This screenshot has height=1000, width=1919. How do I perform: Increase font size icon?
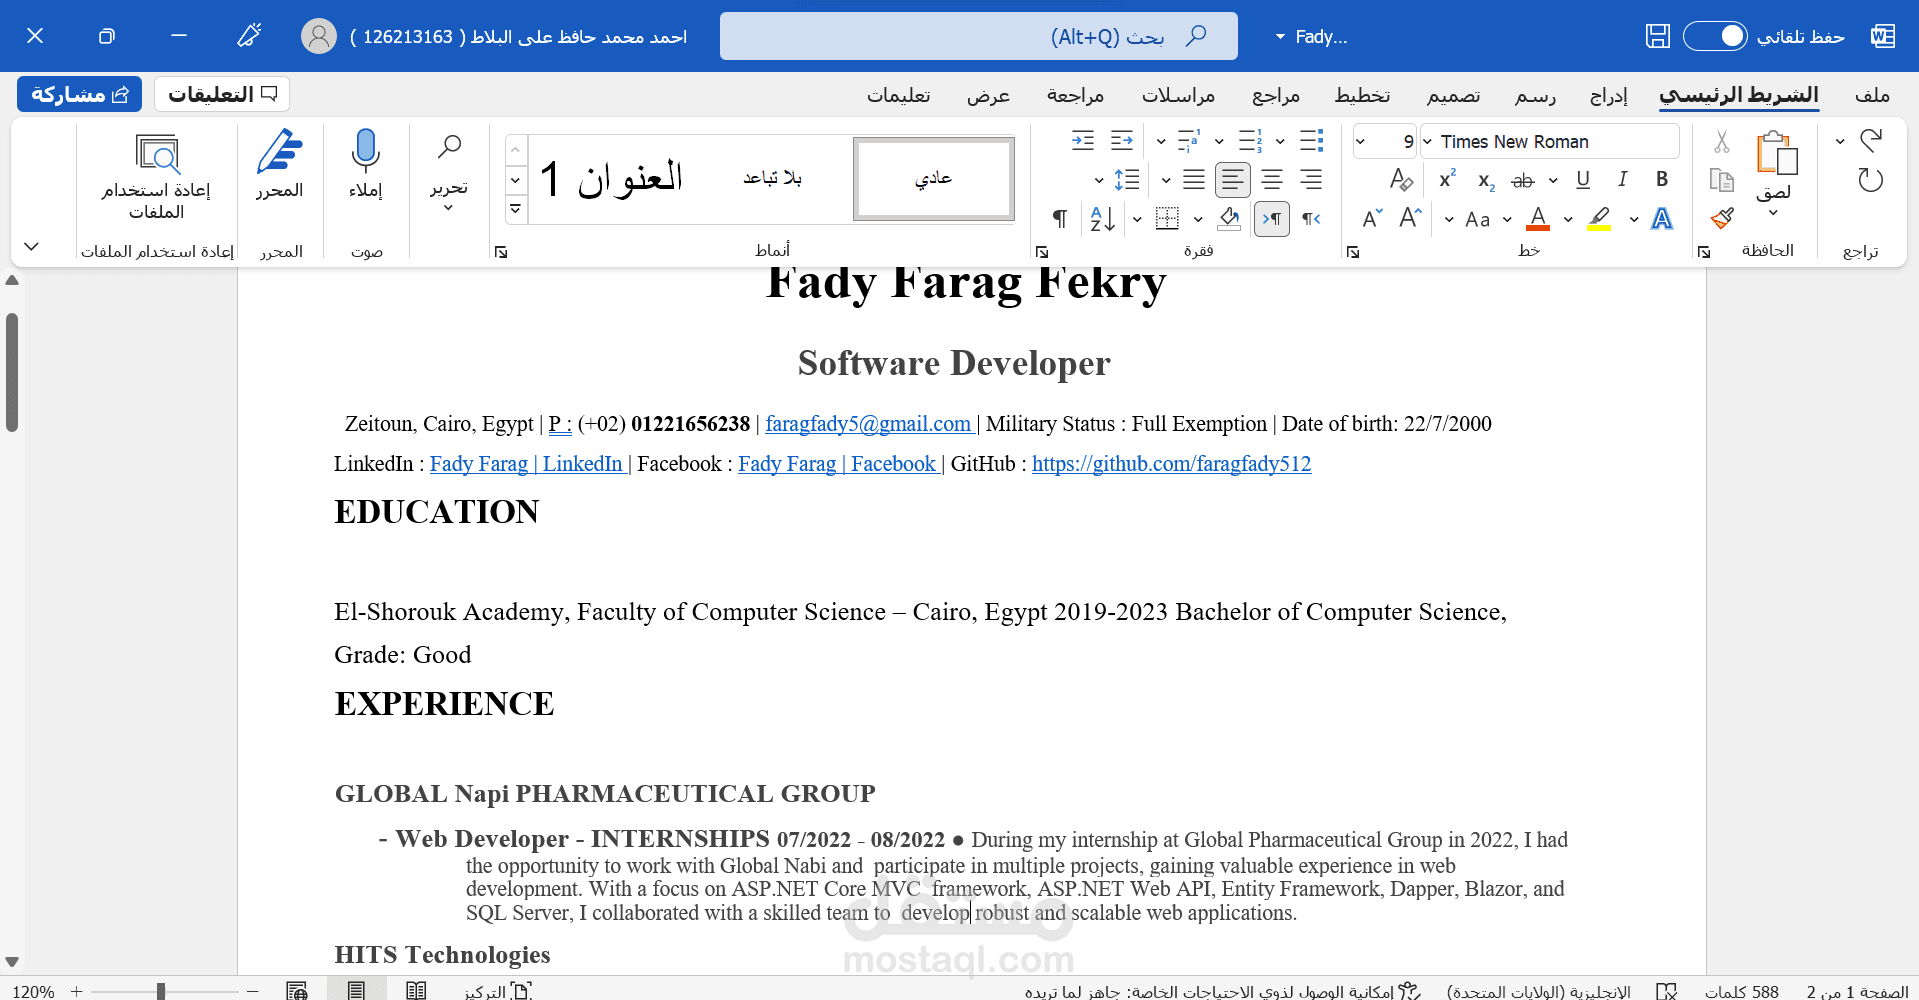click(1410, 218)
